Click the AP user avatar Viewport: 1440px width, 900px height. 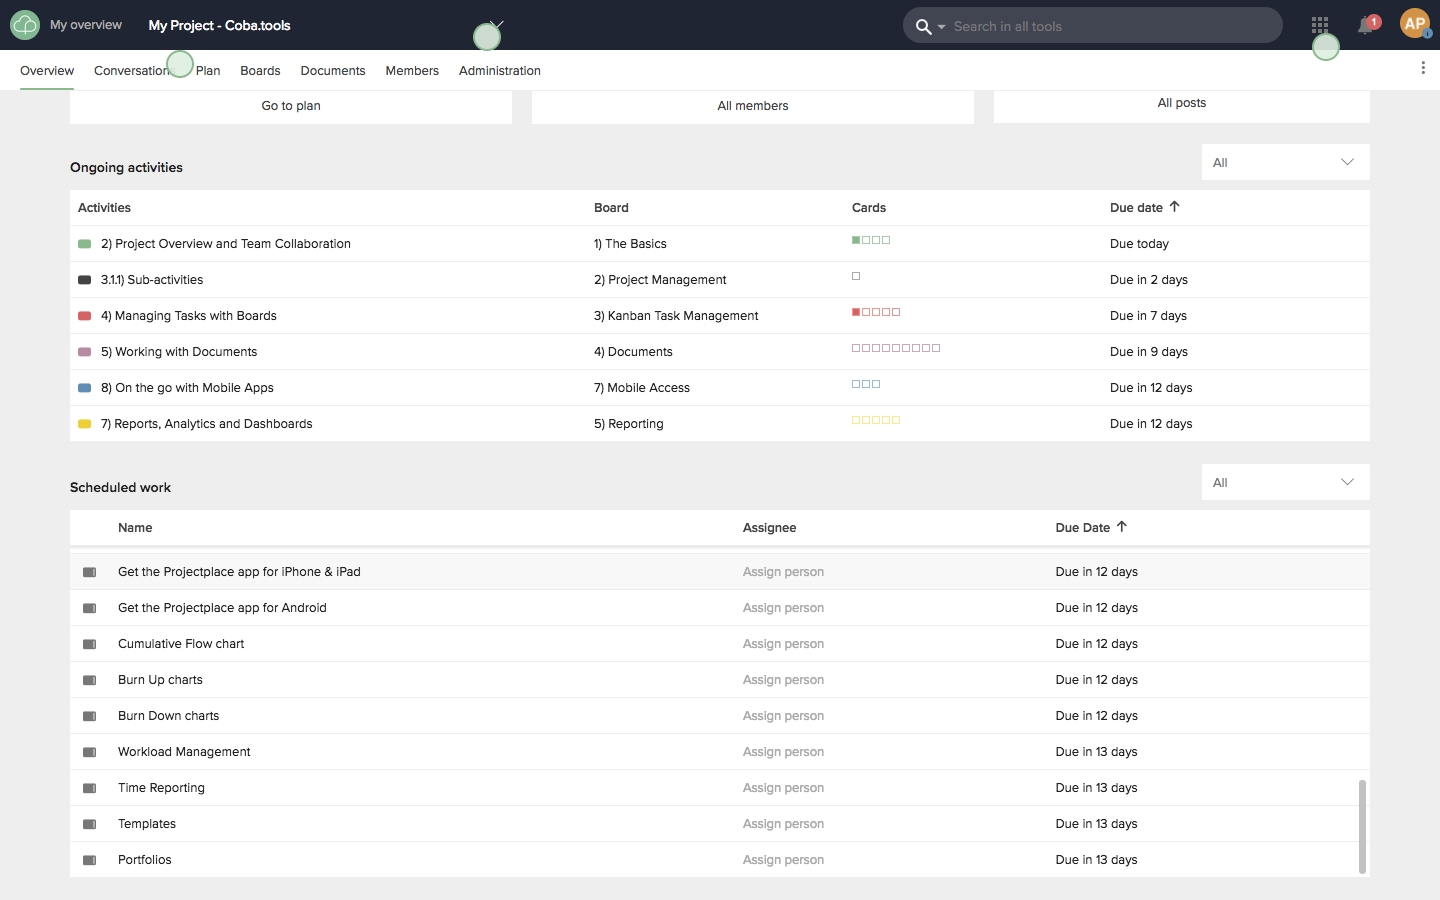1414,24
